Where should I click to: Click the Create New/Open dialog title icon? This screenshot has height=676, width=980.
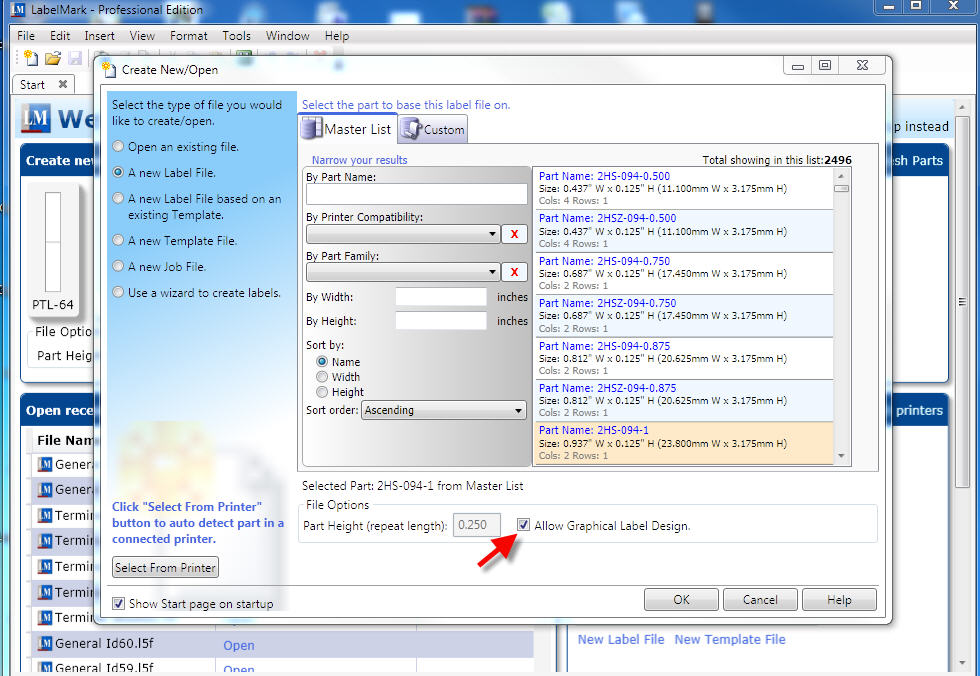coord(109,70)
